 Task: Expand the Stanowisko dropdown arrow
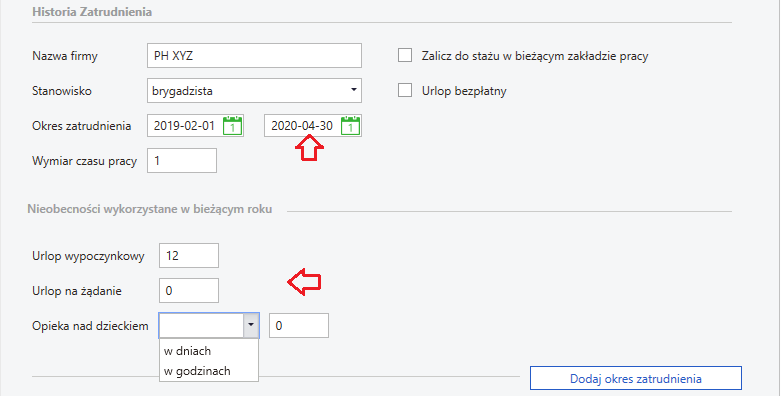354,90
